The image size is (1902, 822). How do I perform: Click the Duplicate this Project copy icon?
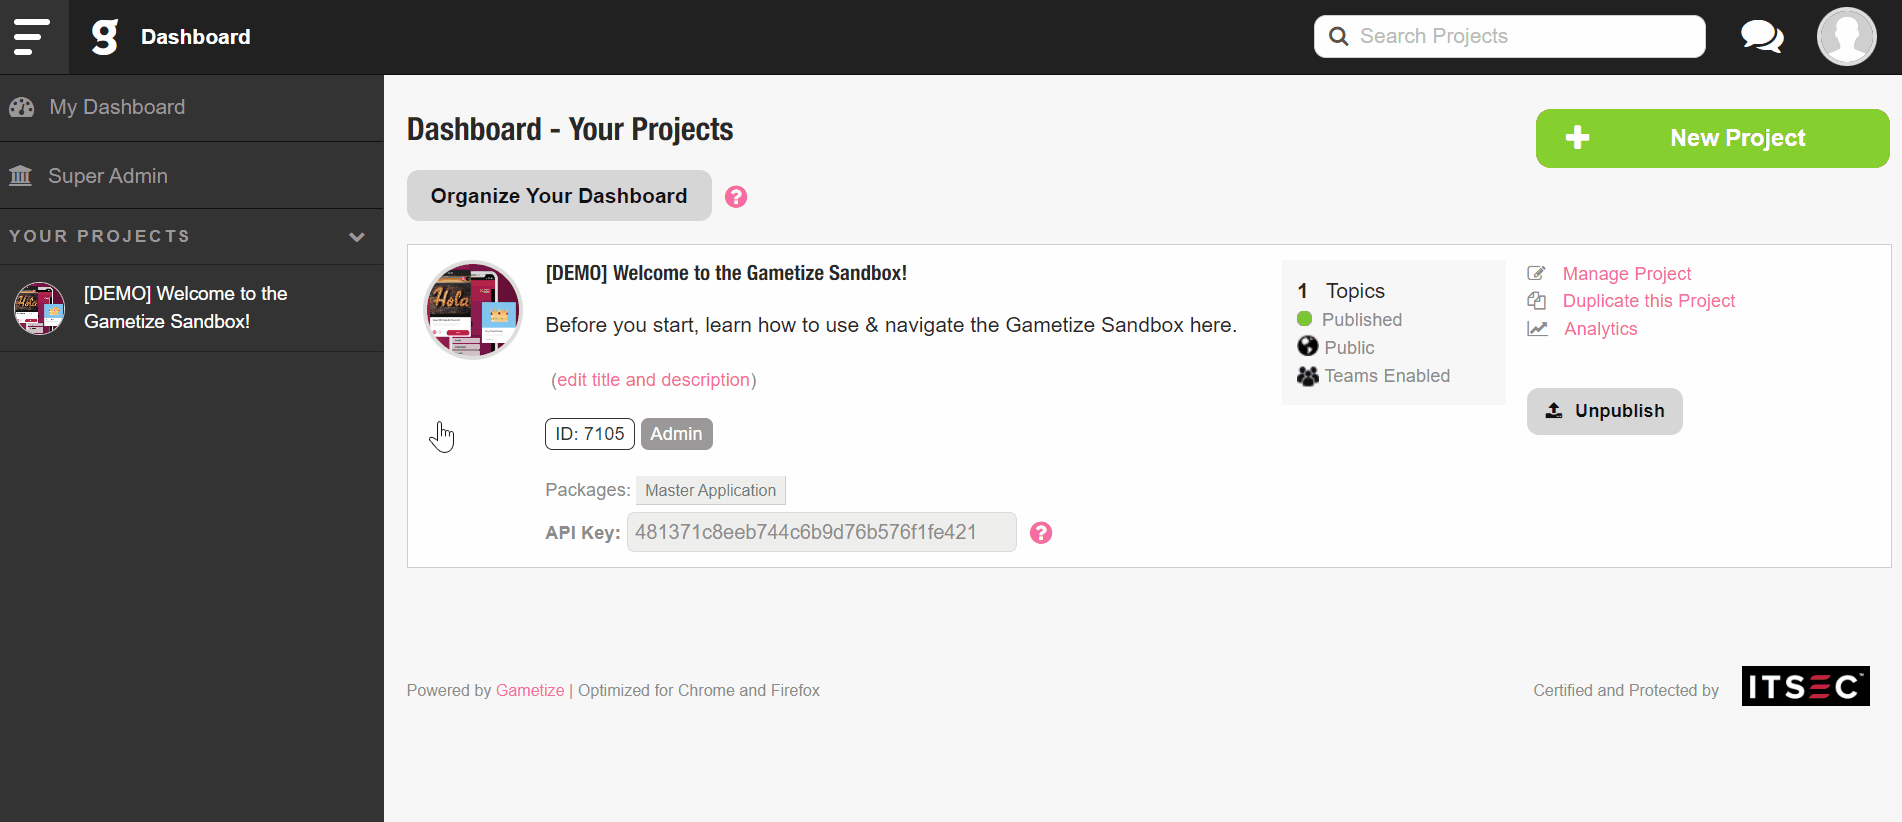coord(1537,301)
